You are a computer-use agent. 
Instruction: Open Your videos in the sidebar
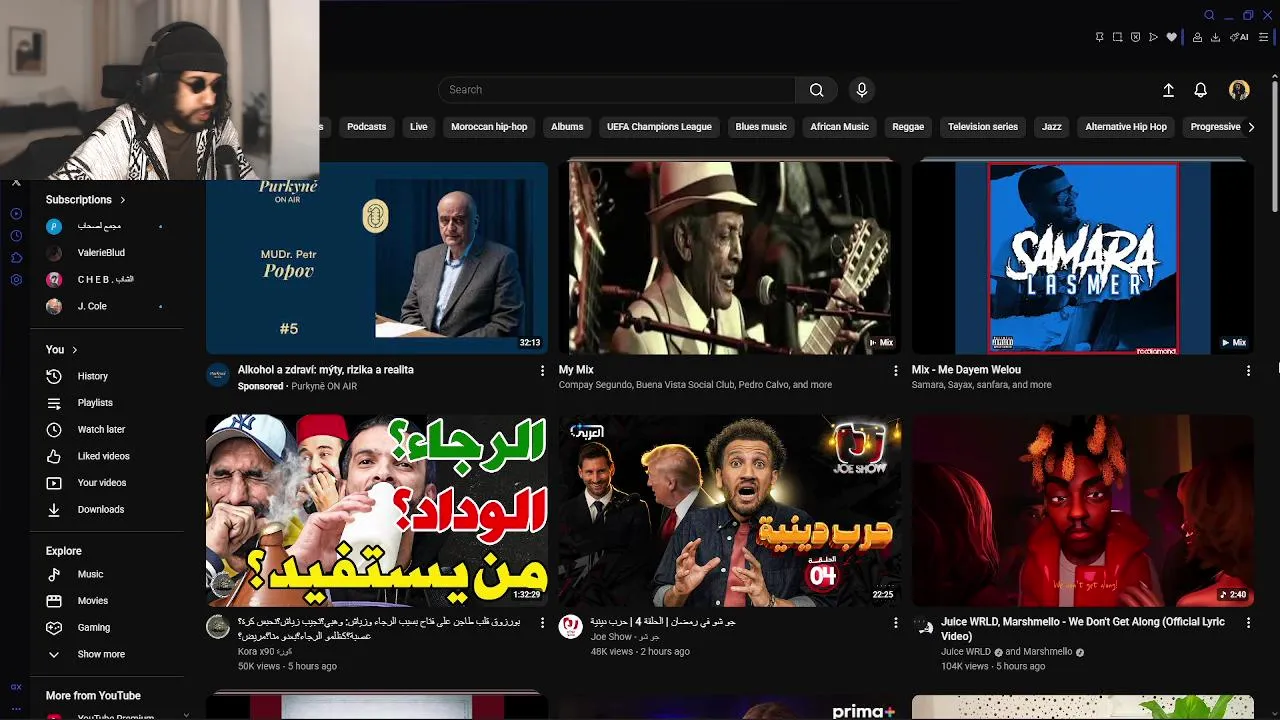click(x=107, y=483)
